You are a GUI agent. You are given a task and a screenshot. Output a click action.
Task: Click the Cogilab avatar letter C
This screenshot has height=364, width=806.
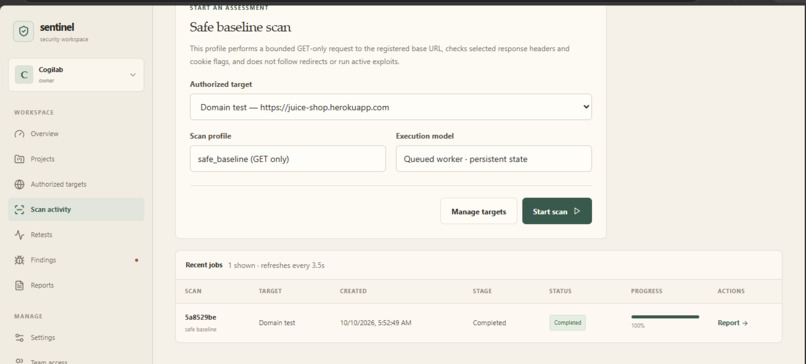24,75
